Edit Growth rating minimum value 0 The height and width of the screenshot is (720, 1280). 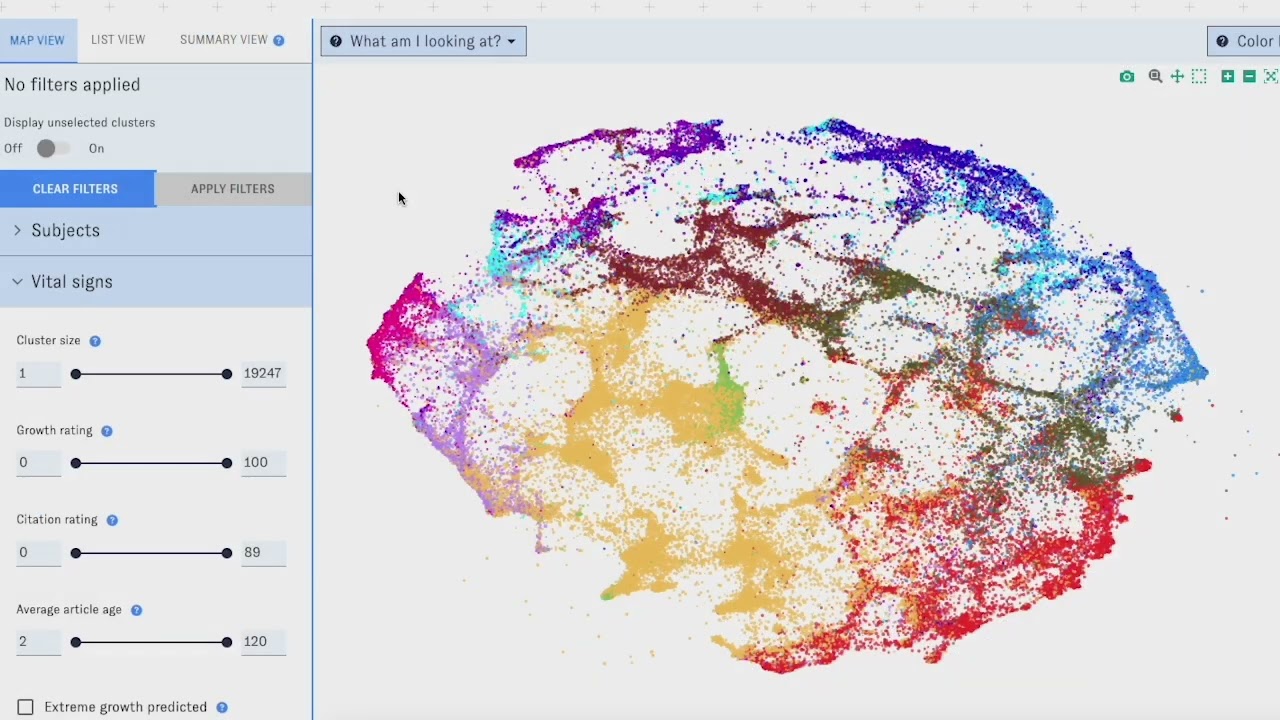pos(38,462)
